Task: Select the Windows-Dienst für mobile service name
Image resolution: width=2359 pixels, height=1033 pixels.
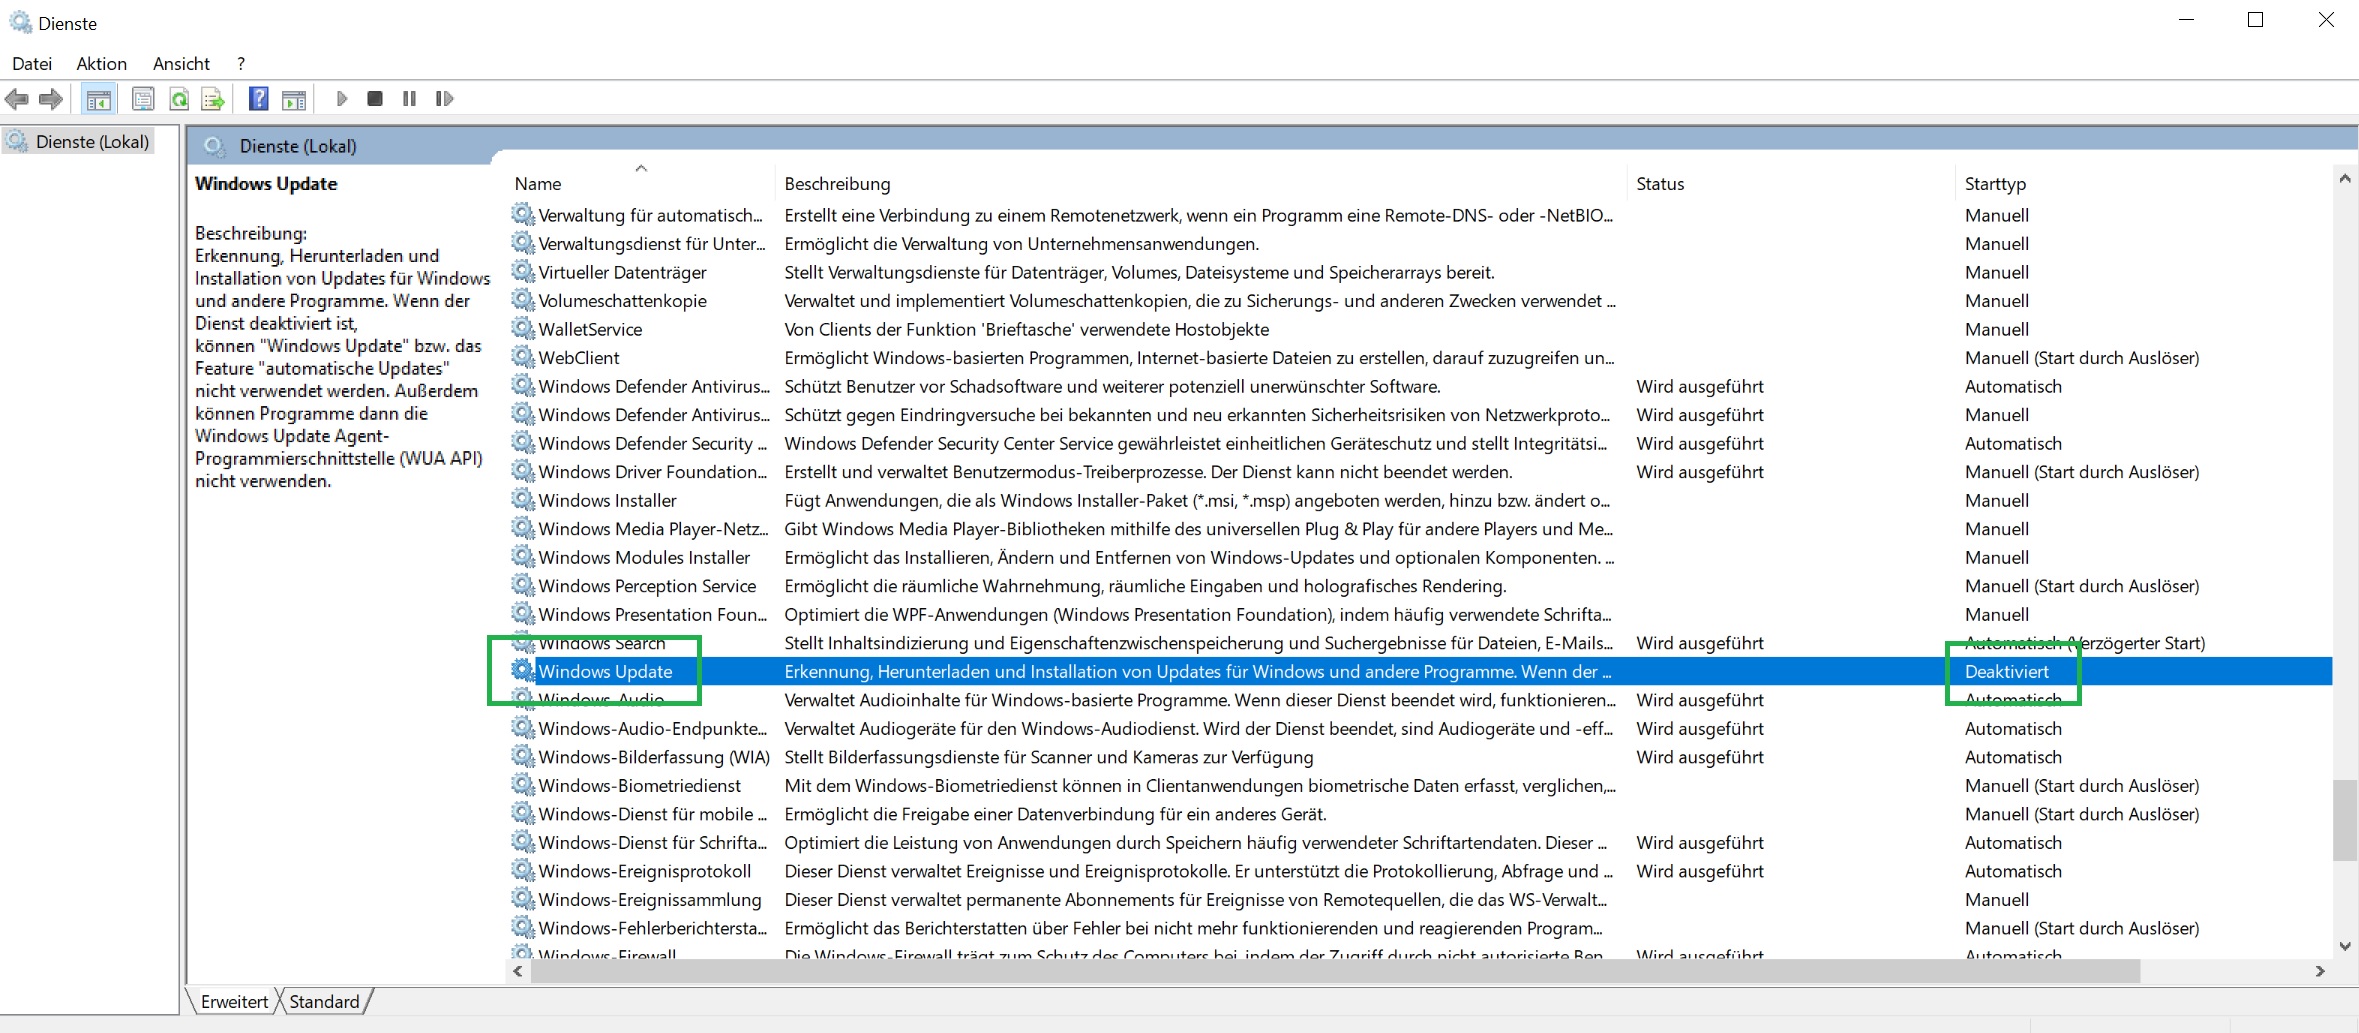Action: [x=653, y=814]
